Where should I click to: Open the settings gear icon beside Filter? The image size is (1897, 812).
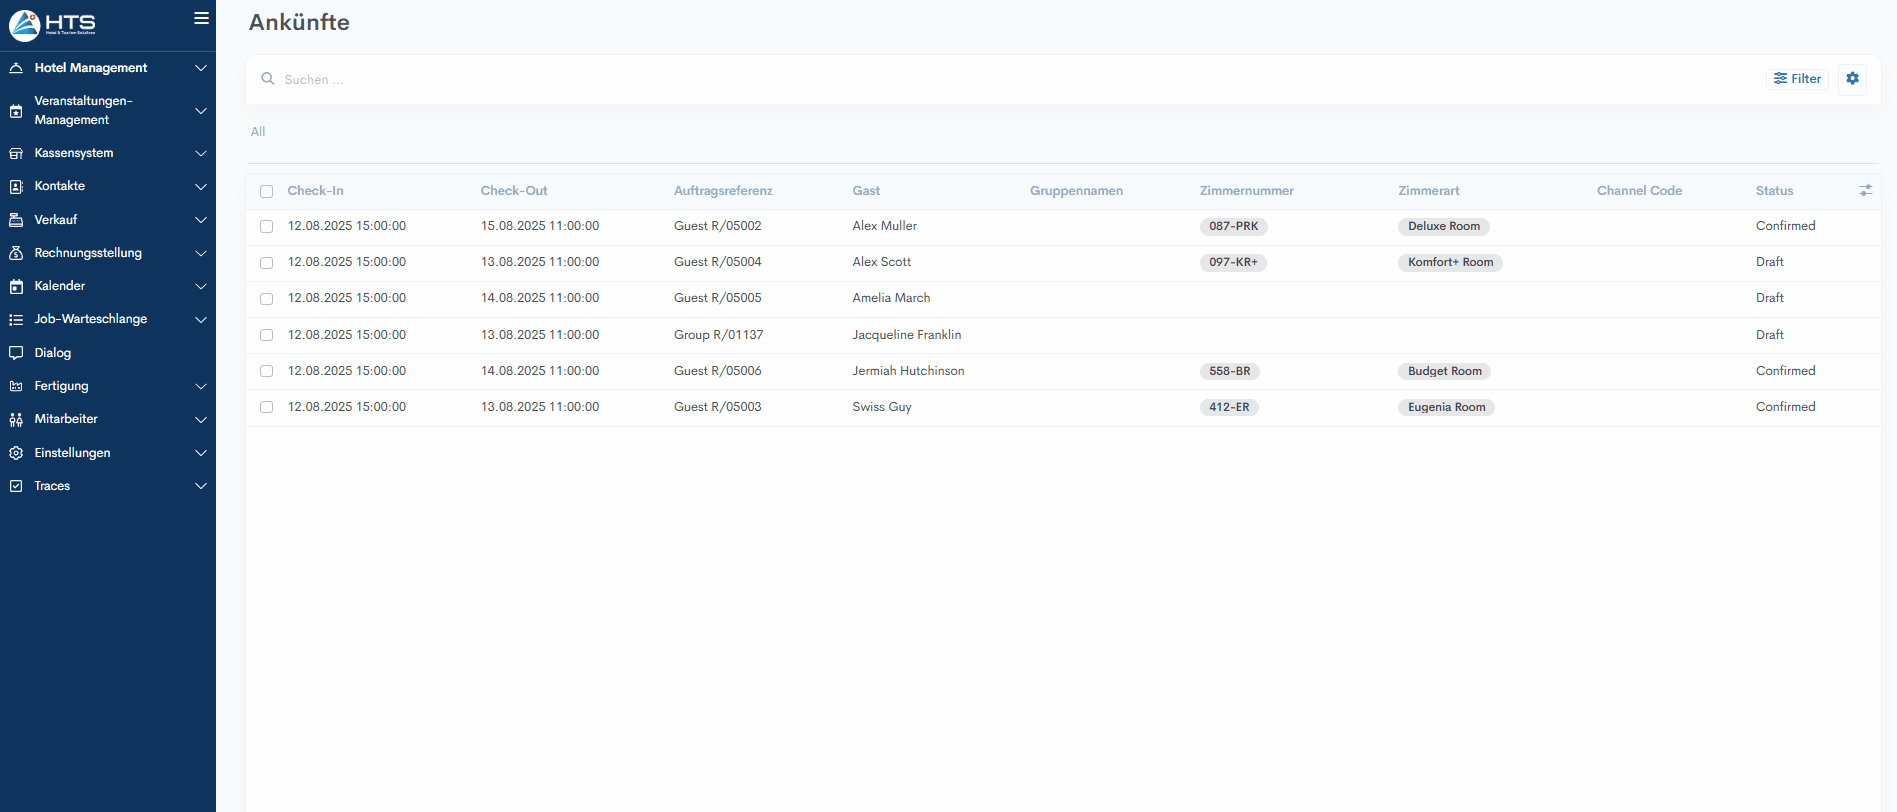coord(1852,79)
